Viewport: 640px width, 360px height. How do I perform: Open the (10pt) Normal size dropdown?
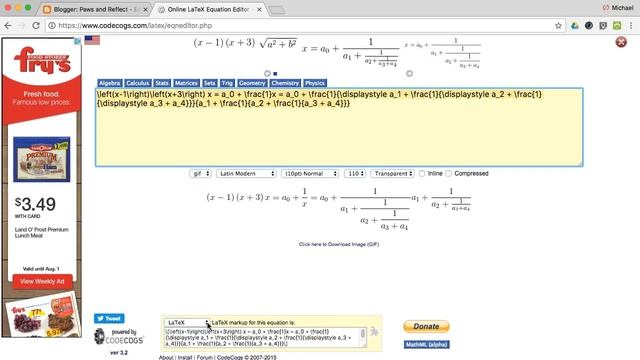310,173
